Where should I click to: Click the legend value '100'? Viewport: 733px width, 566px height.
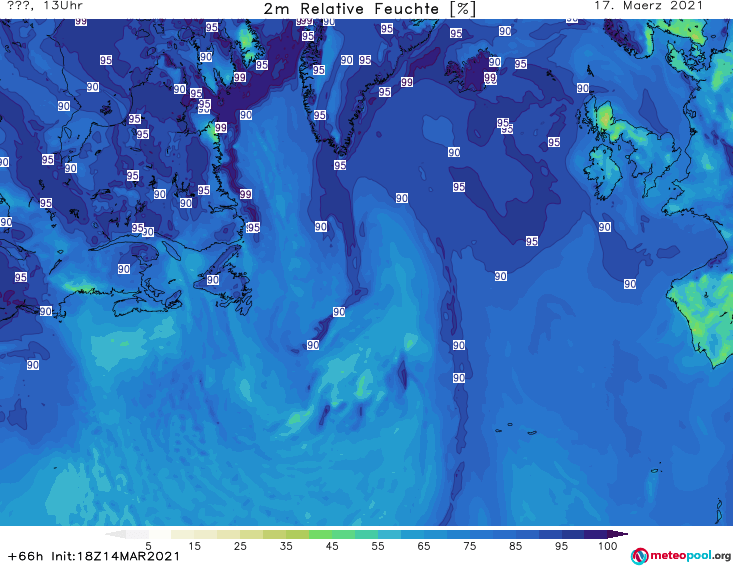(x=607, y=546)
